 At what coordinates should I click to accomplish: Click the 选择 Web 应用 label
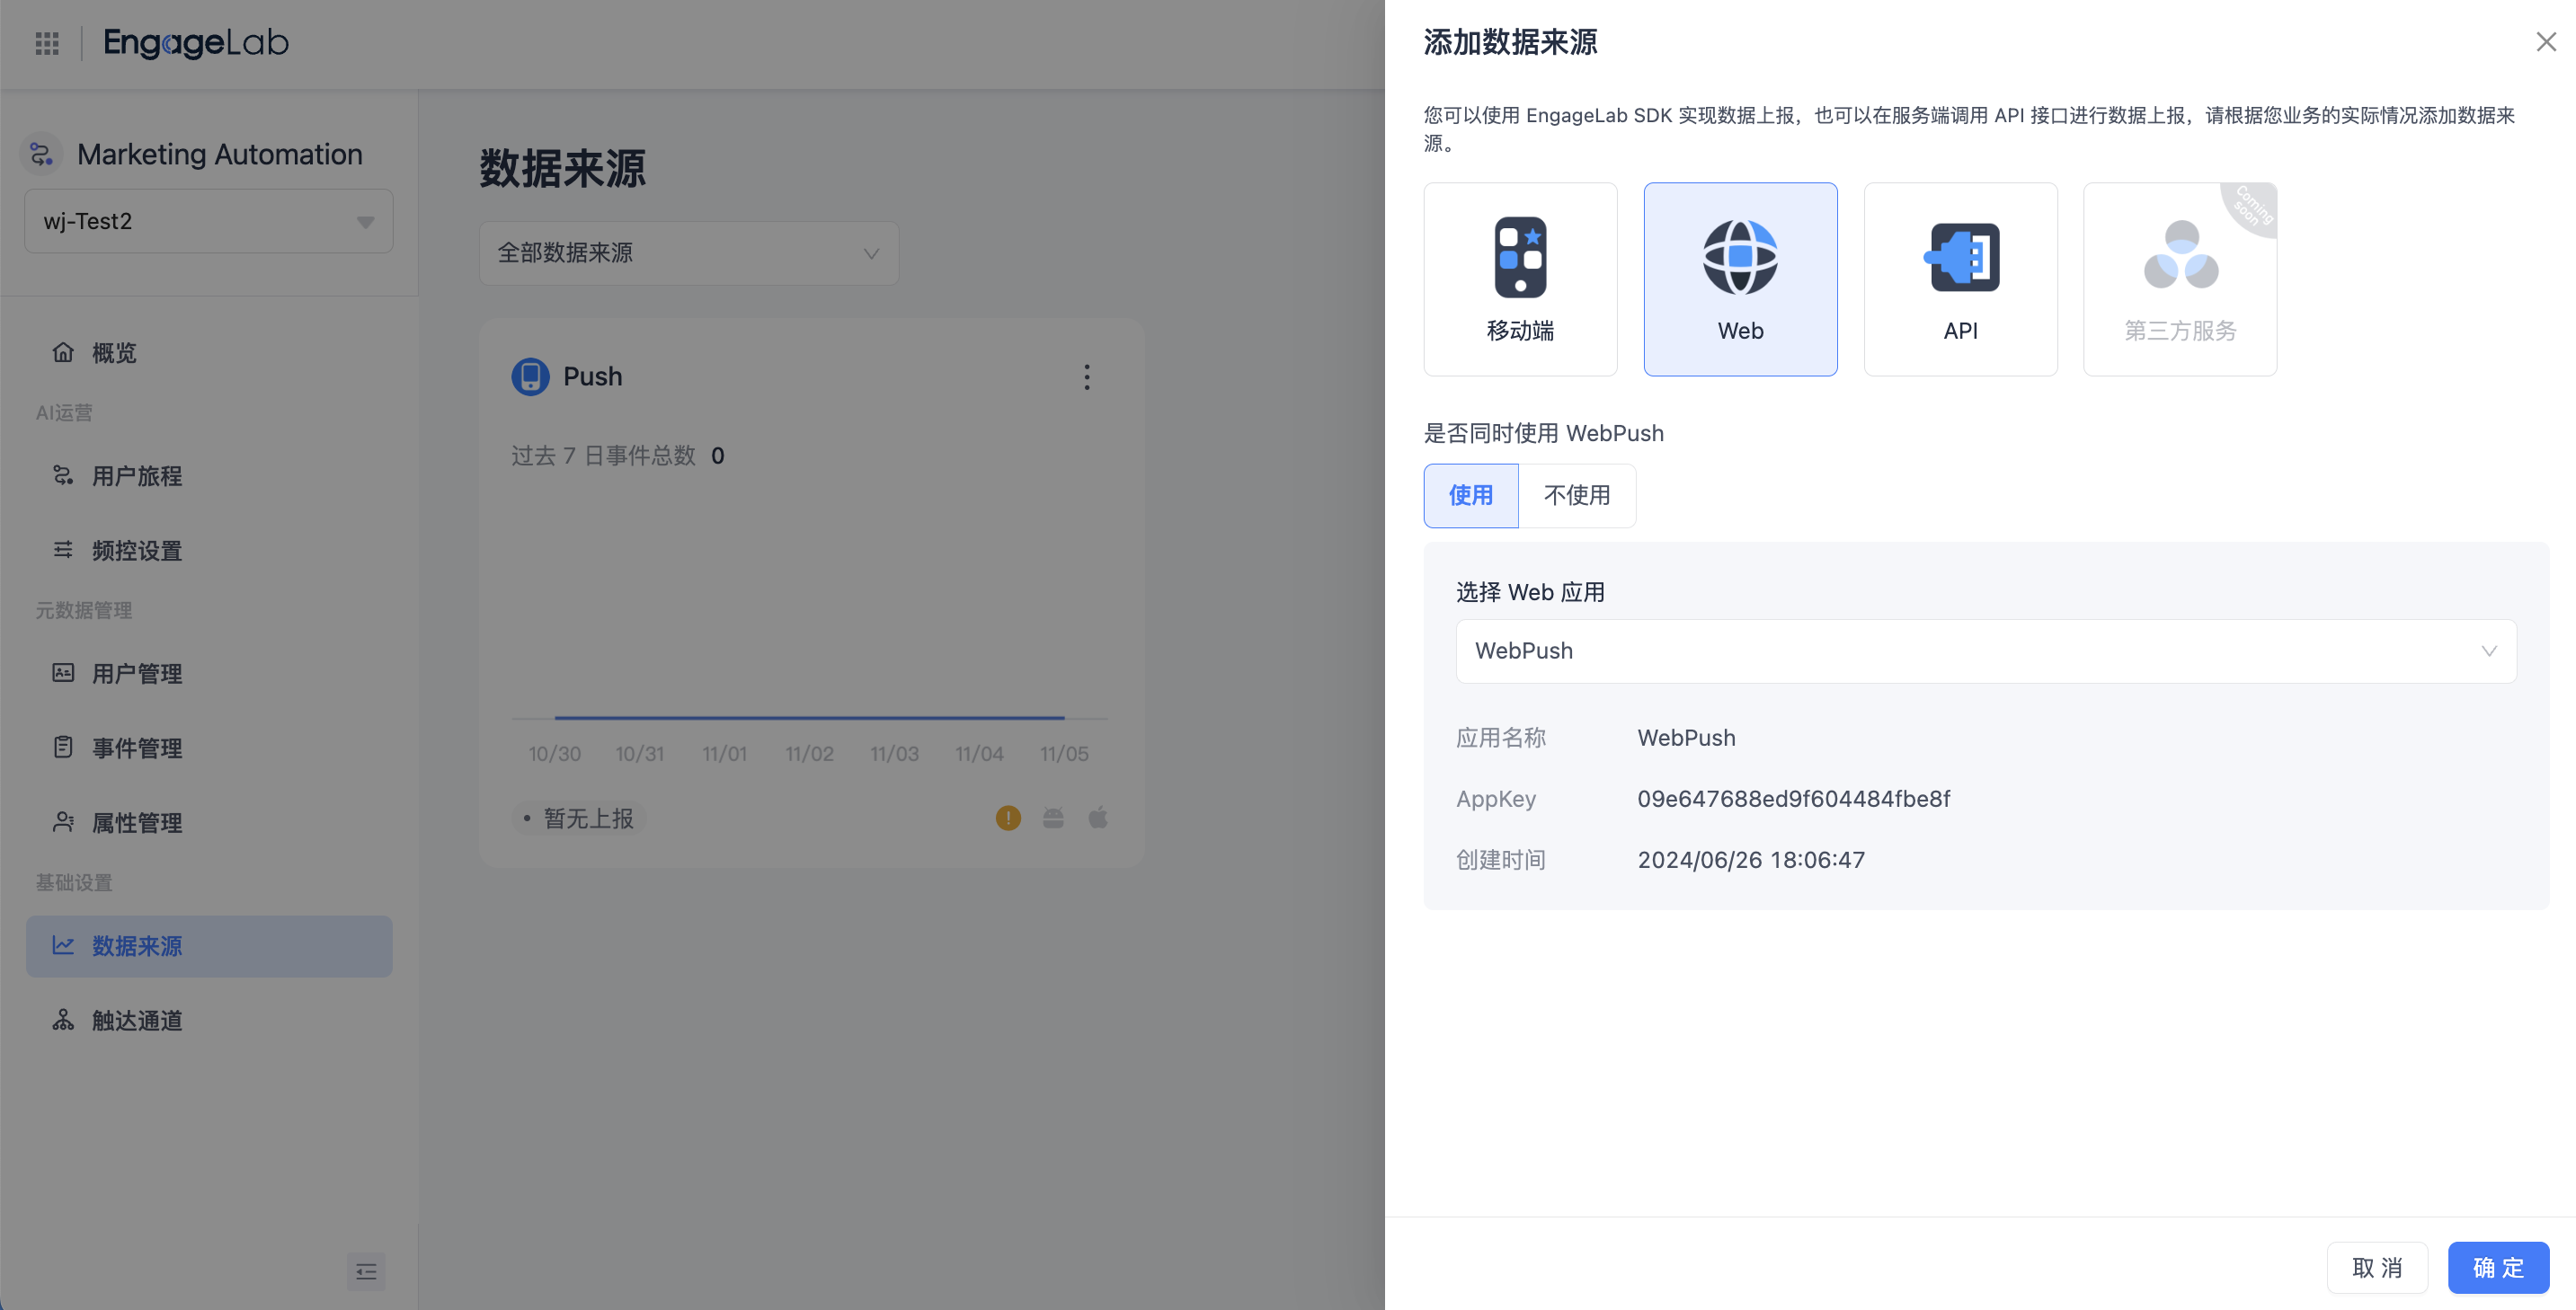coord(1530,592)
